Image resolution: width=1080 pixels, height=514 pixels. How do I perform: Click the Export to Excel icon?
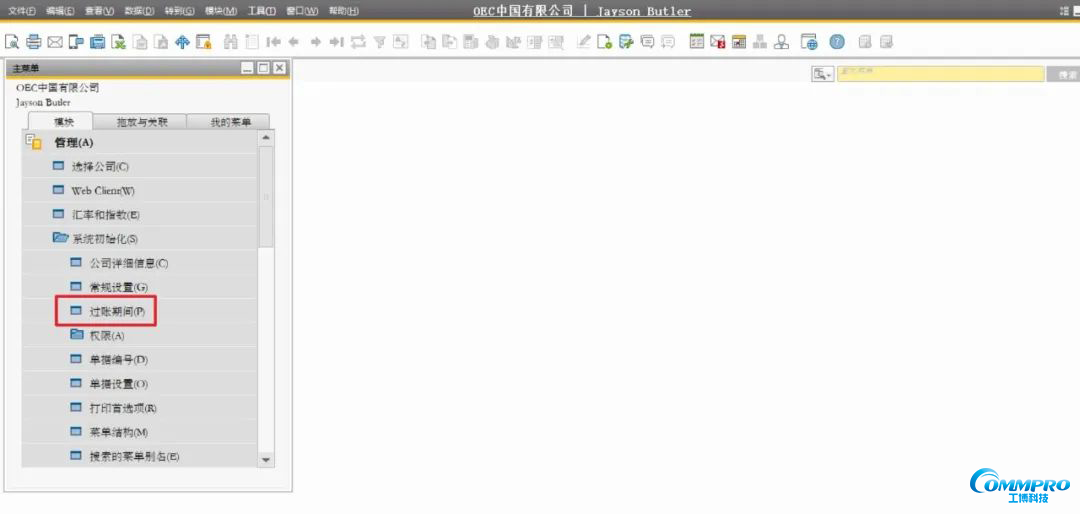tap(119, 42)
